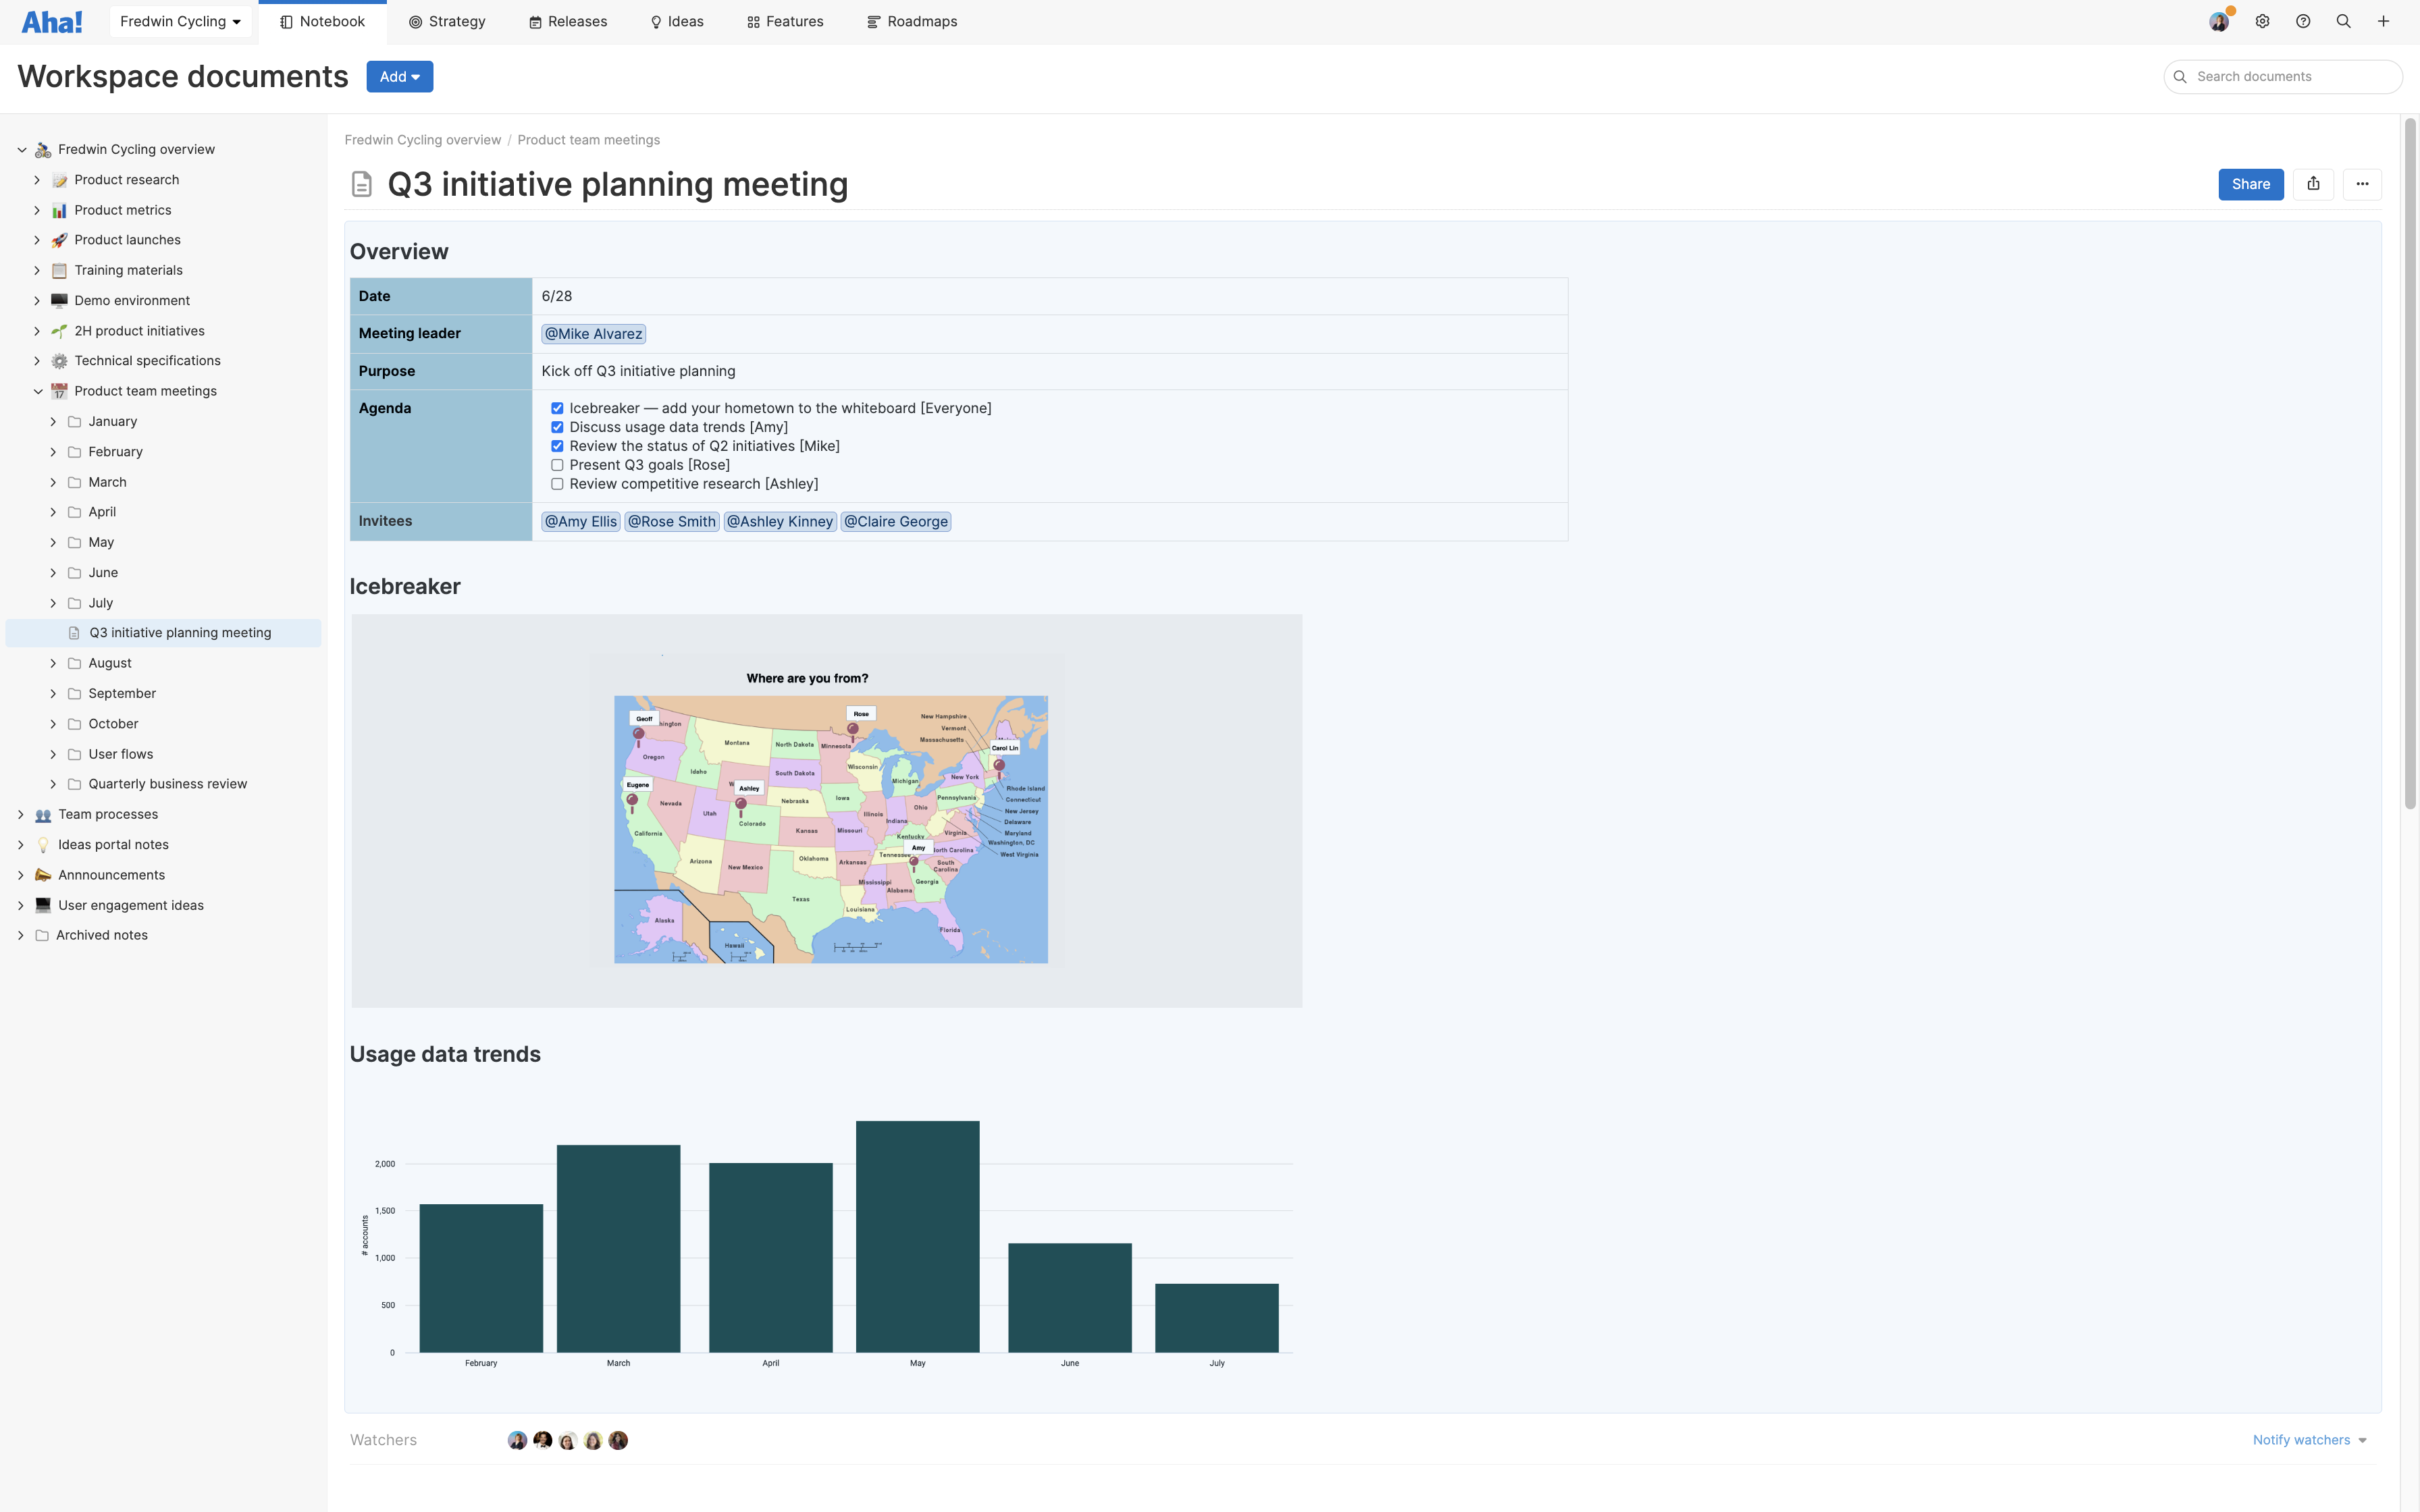Click the plus icon in top bar
Viewport: 2420px width, 1512px height.
click(x=2383, y=22)
